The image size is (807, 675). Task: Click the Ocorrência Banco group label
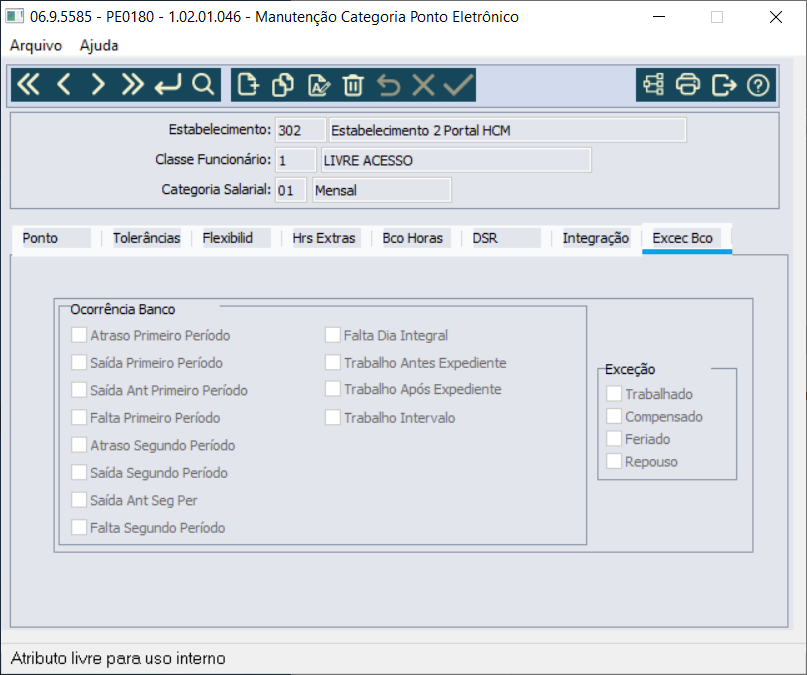click(122, 309)
